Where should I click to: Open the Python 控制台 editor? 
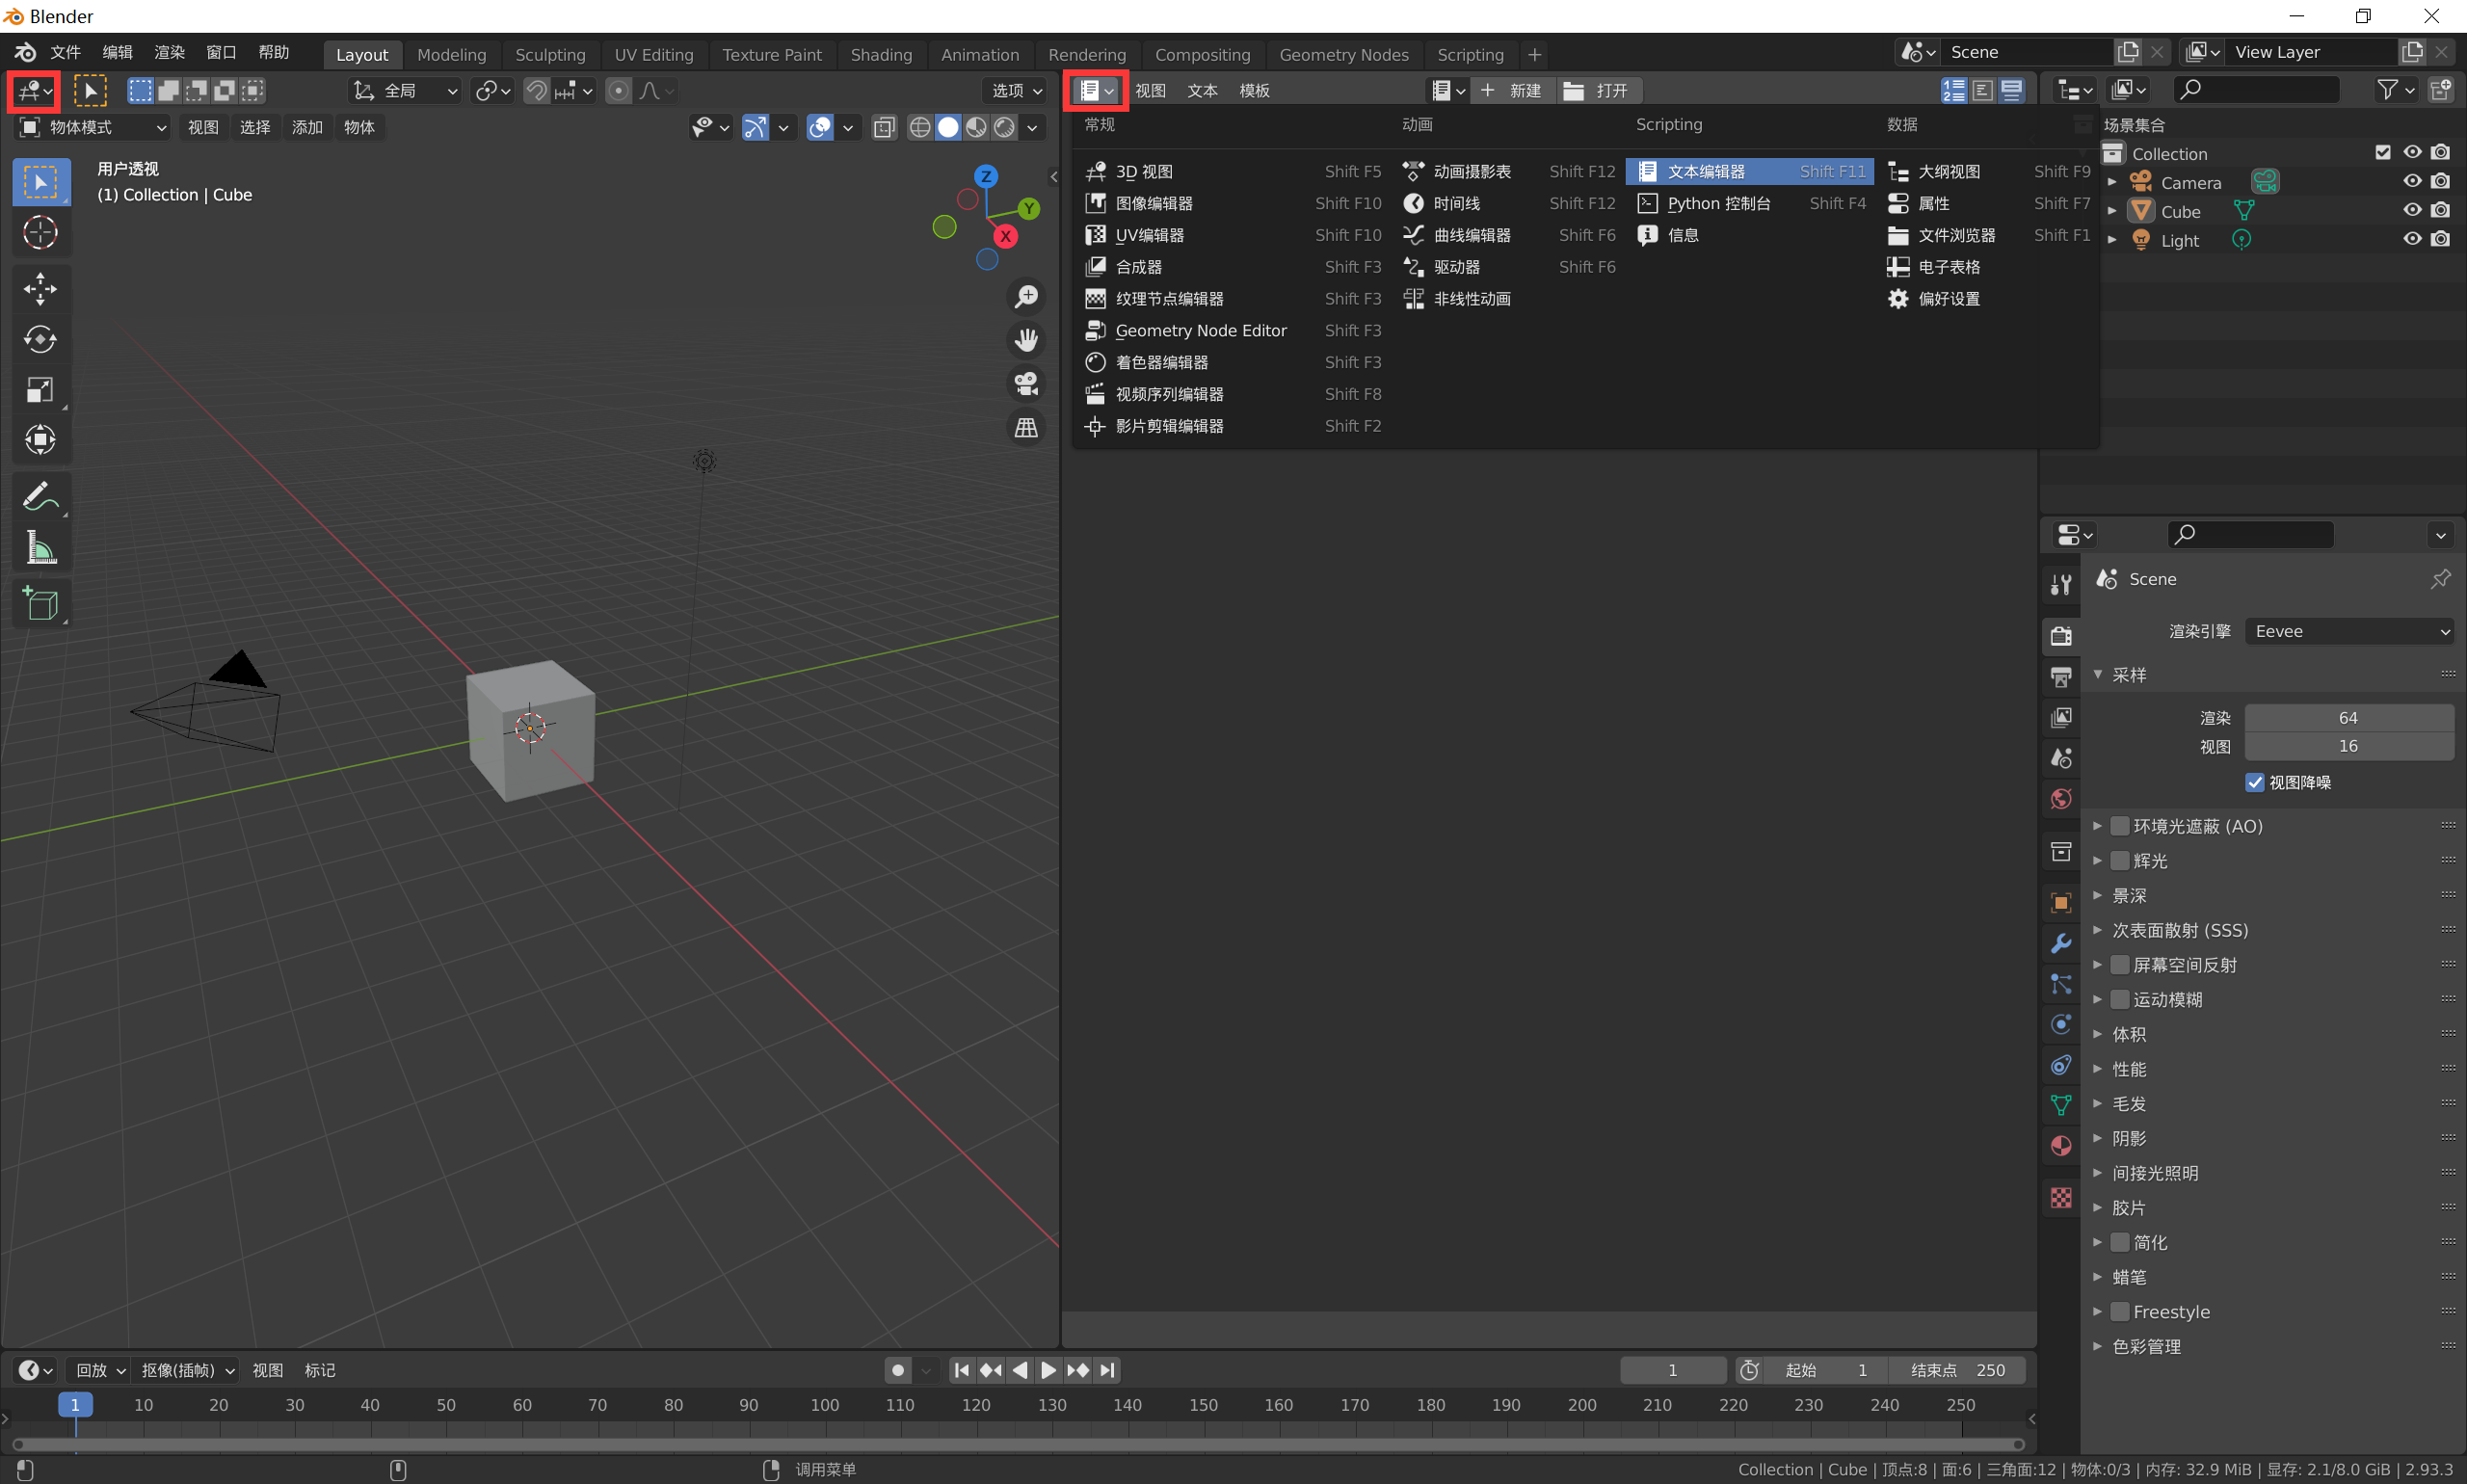tap(1717, 203)
